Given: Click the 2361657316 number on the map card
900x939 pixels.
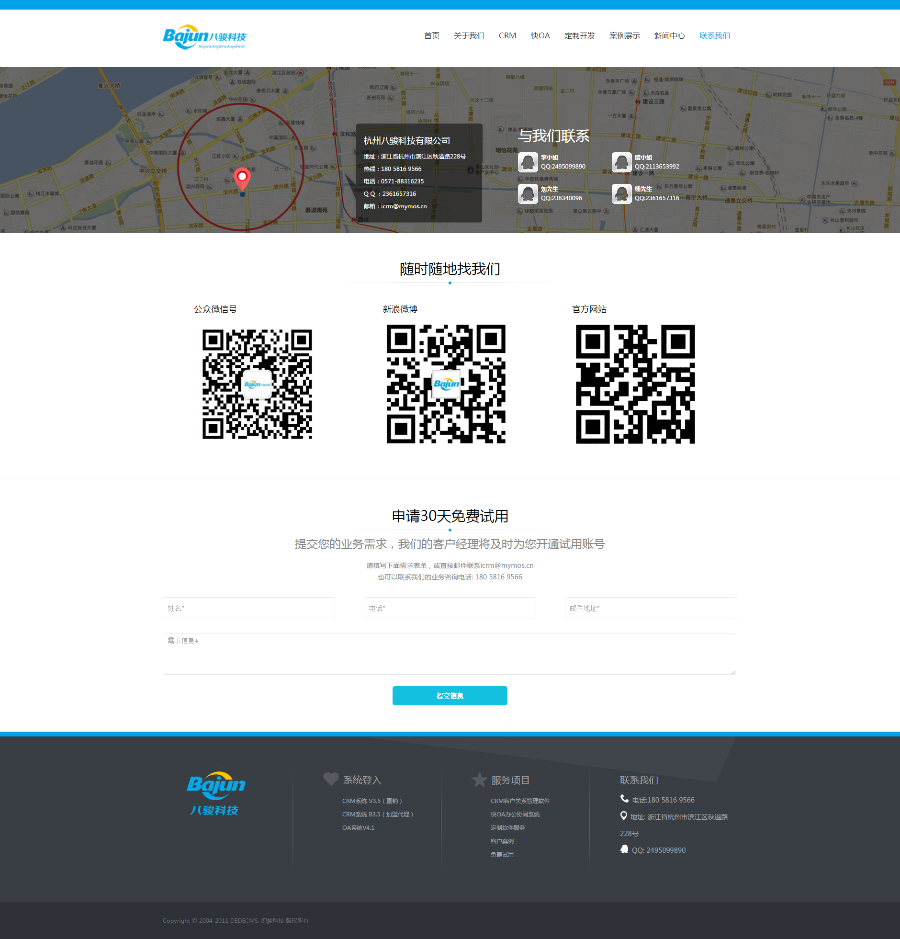Looking at the screenshot, I should click(x=399, y=194).
